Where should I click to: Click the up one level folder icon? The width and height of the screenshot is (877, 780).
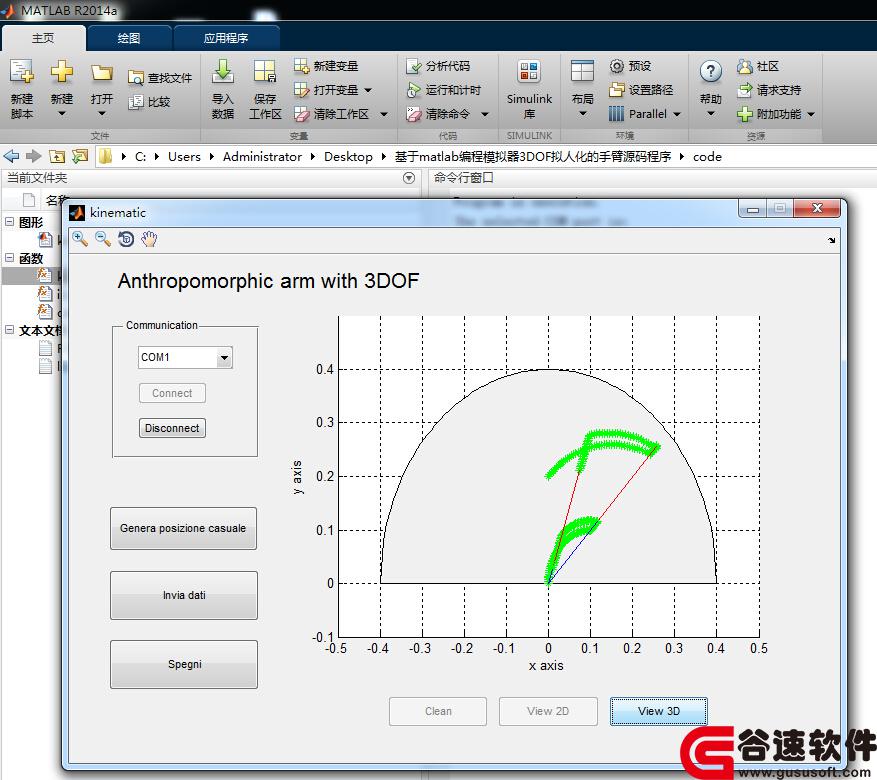(x=57, y=157)
